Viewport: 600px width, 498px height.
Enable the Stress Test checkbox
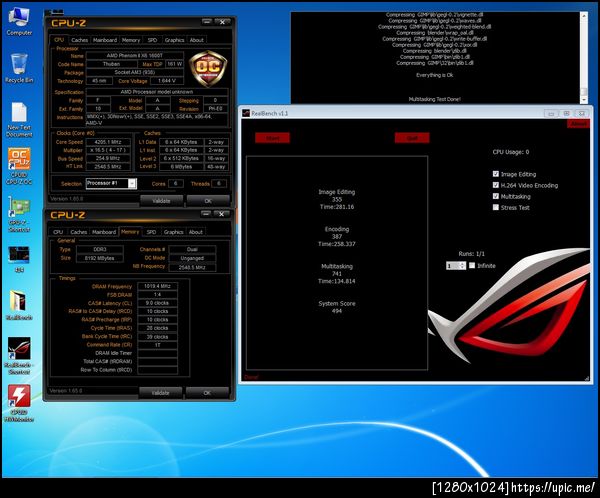[496, 207]
